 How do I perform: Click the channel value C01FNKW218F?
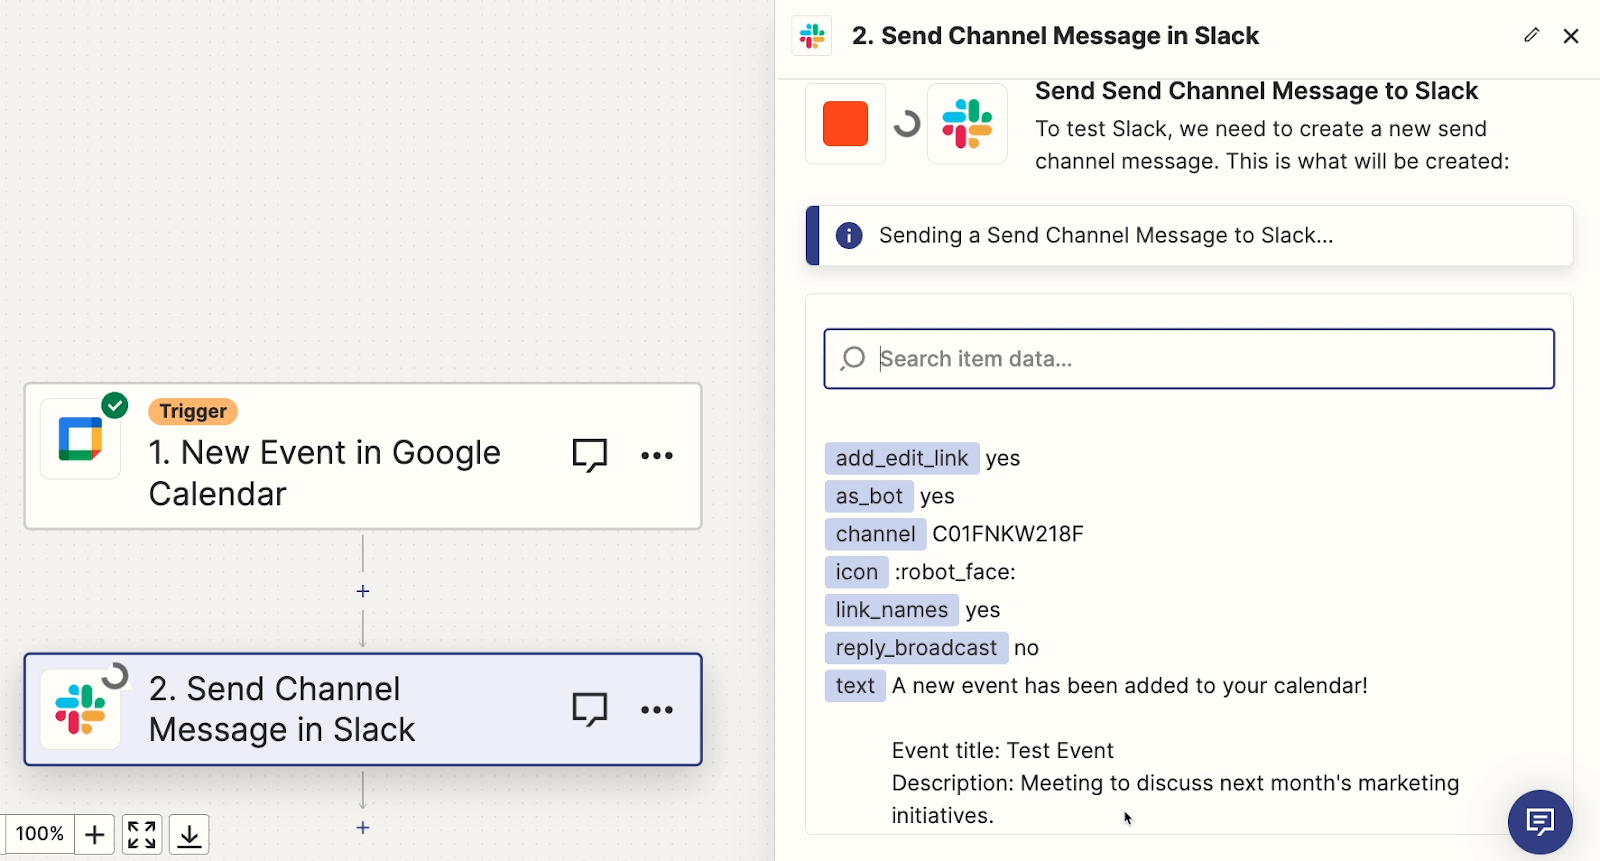click(1008, 534)
